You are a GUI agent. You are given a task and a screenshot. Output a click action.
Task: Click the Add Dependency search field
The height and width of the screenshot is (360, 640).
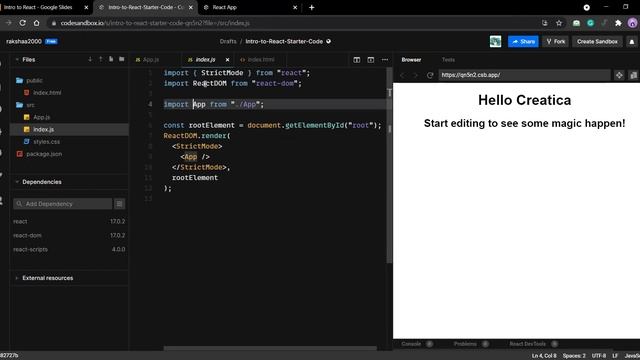coord(62,204)
